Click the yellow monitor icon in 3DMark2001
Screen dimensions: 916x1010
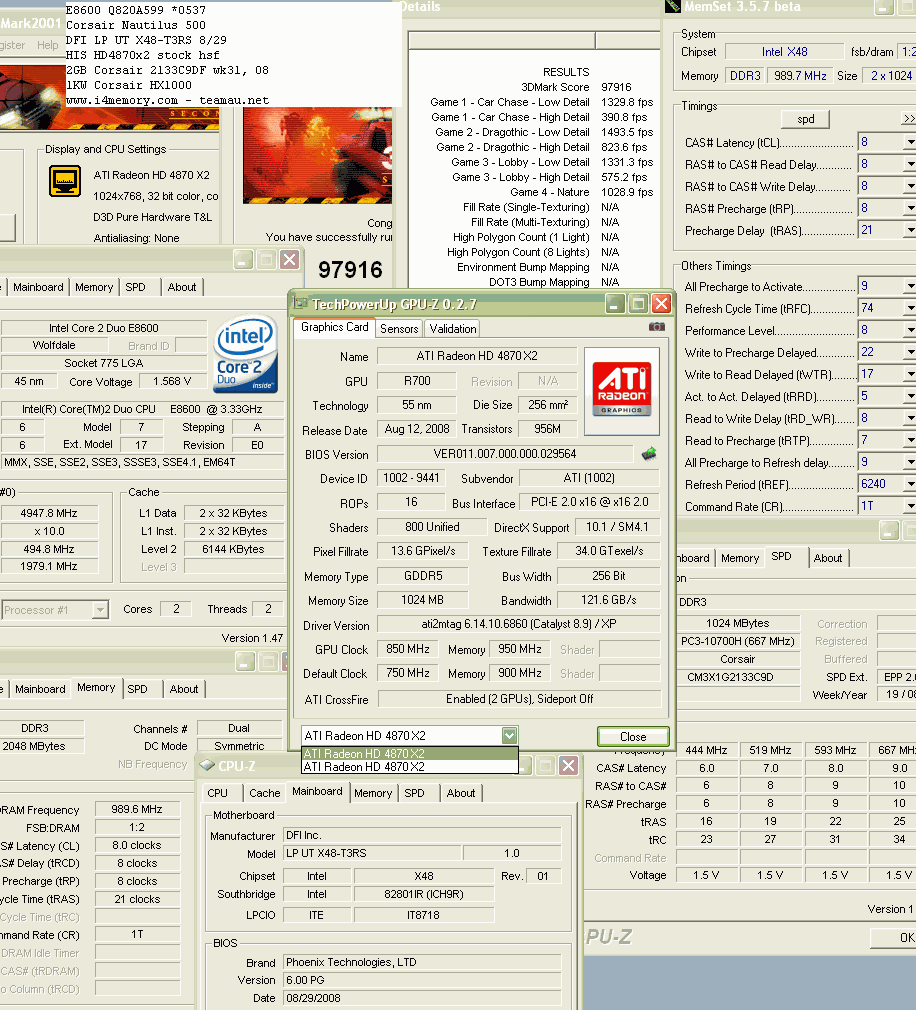[65, 181]
